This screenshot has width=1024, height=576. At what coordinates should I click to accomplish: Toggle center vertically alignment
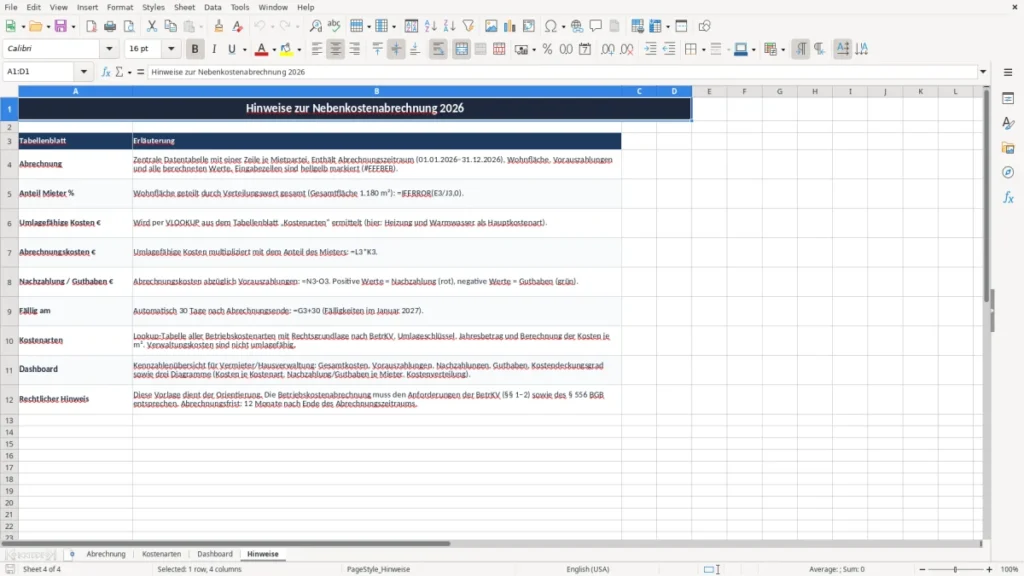click(x=396, y=49)
